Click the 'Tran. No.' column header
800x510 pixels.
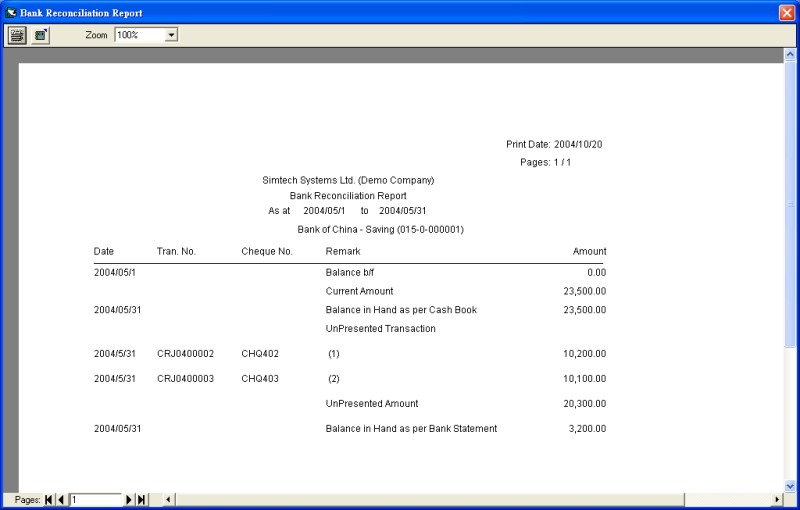(x=176, y=251)
